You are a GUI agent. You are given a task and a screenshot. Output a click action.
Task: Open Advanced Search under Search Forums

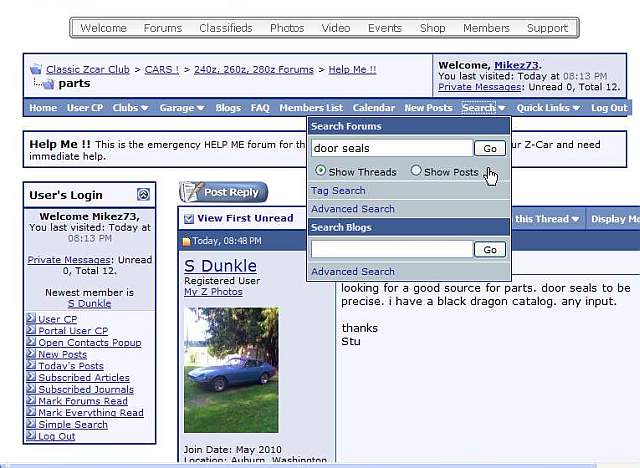tap(353, 209)
